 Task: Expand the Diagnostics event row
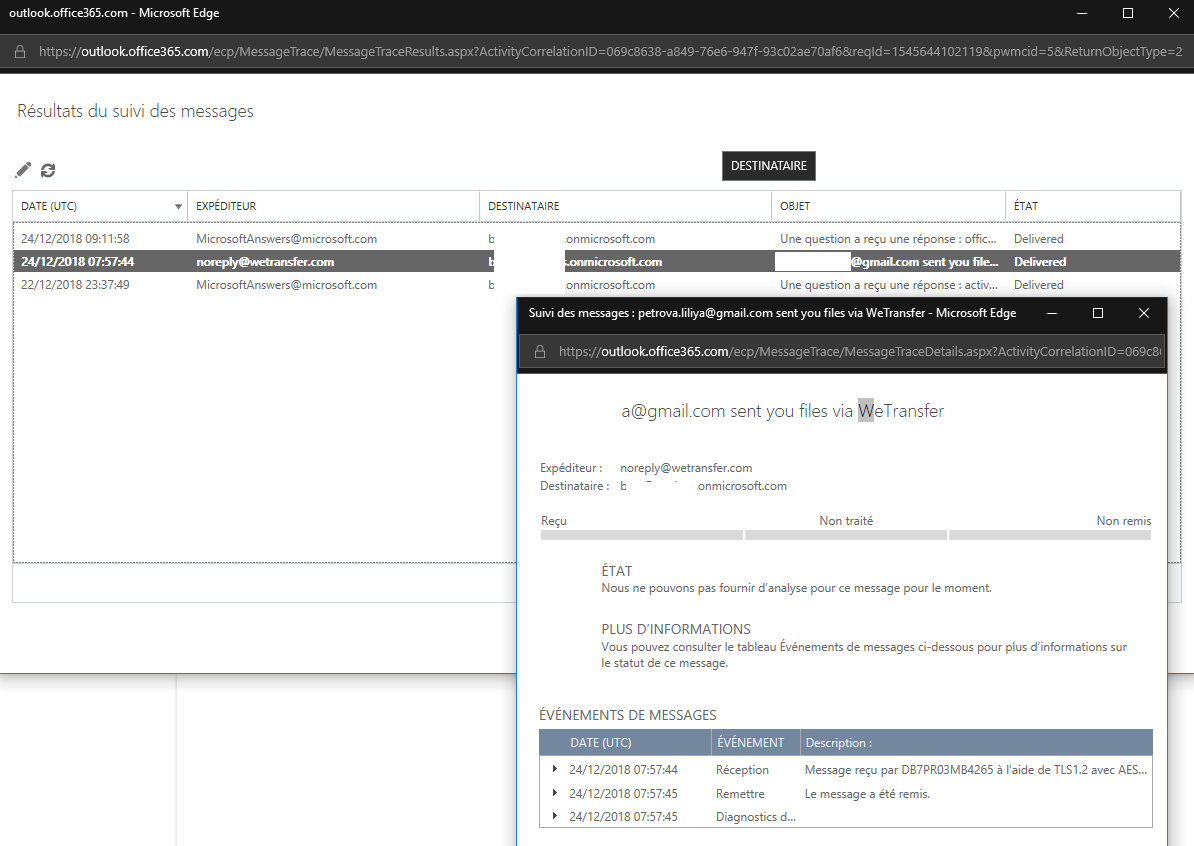[x=554, y=816]
